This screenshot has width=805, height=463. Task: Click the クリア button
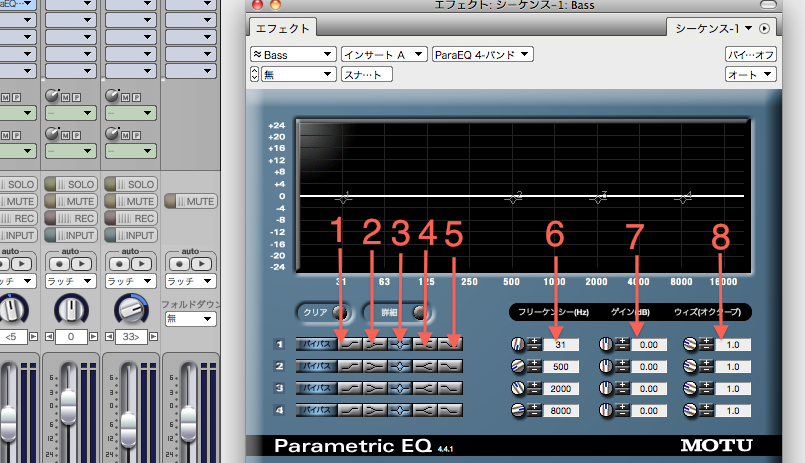coord(322,312)
